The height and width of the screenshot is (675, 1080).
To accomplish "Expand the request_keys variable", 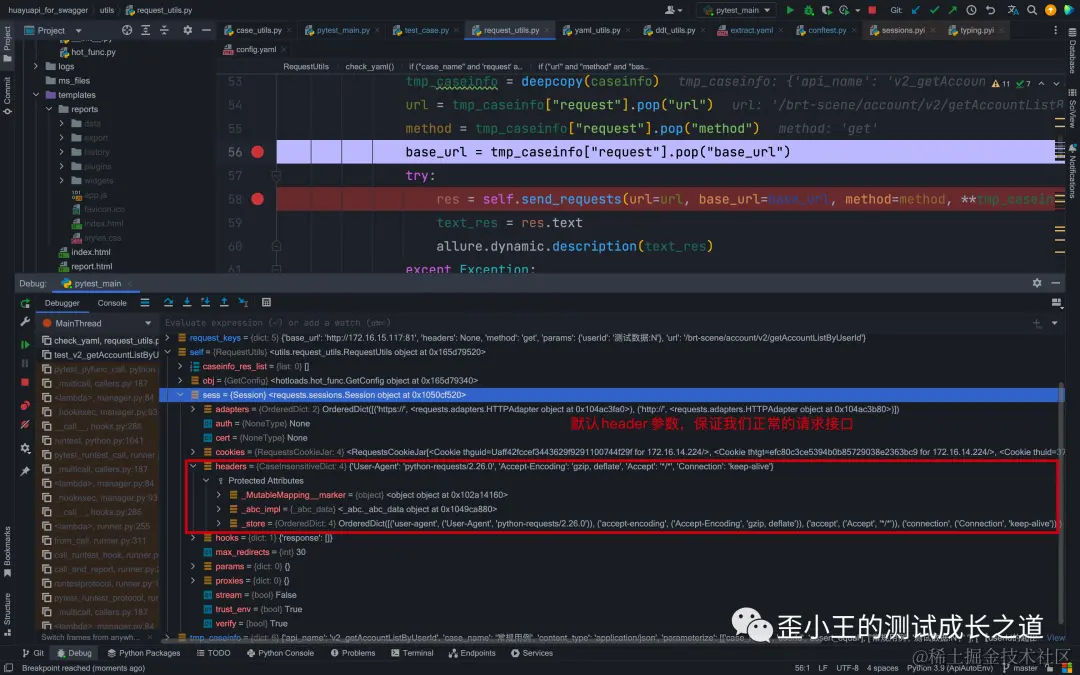I will (167, 338).
